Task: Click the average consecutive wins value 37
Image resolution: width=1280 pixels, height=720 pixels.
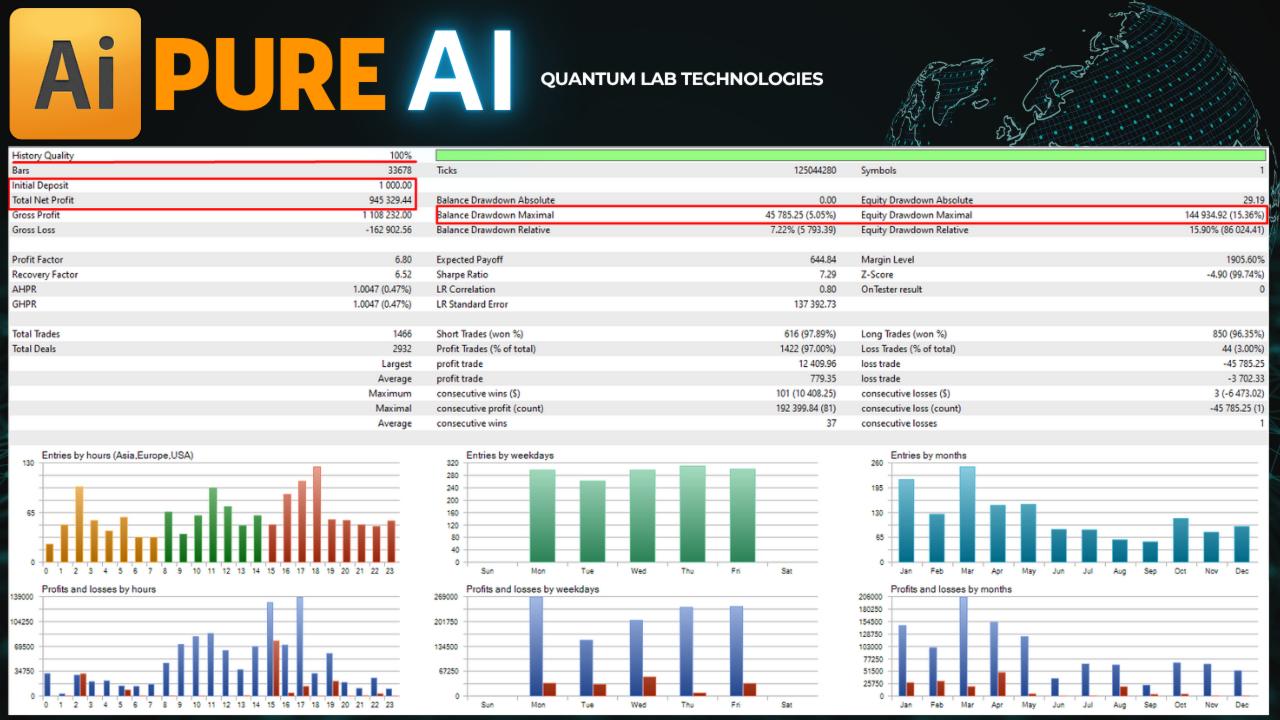Action: 832,423
